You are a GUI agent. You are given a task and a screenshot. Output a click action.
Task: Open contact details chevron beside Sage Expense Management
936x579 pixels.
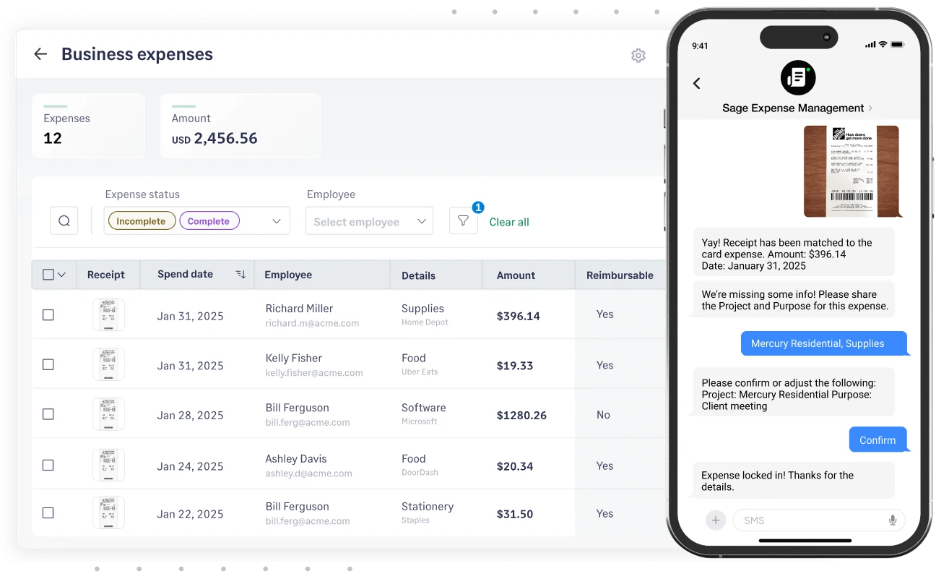coord(870,108)
